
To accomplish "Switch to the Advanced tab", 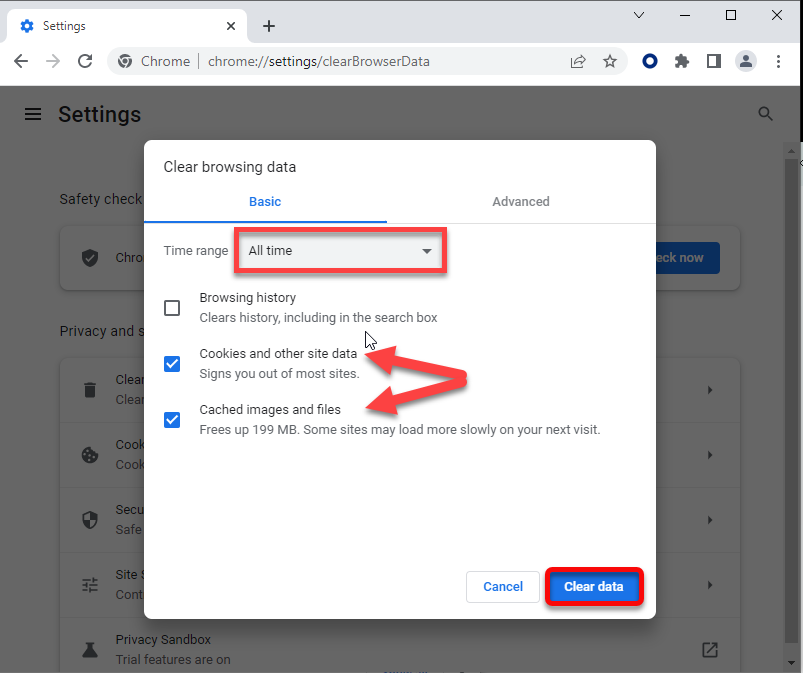I will click(x=520, y=201).
